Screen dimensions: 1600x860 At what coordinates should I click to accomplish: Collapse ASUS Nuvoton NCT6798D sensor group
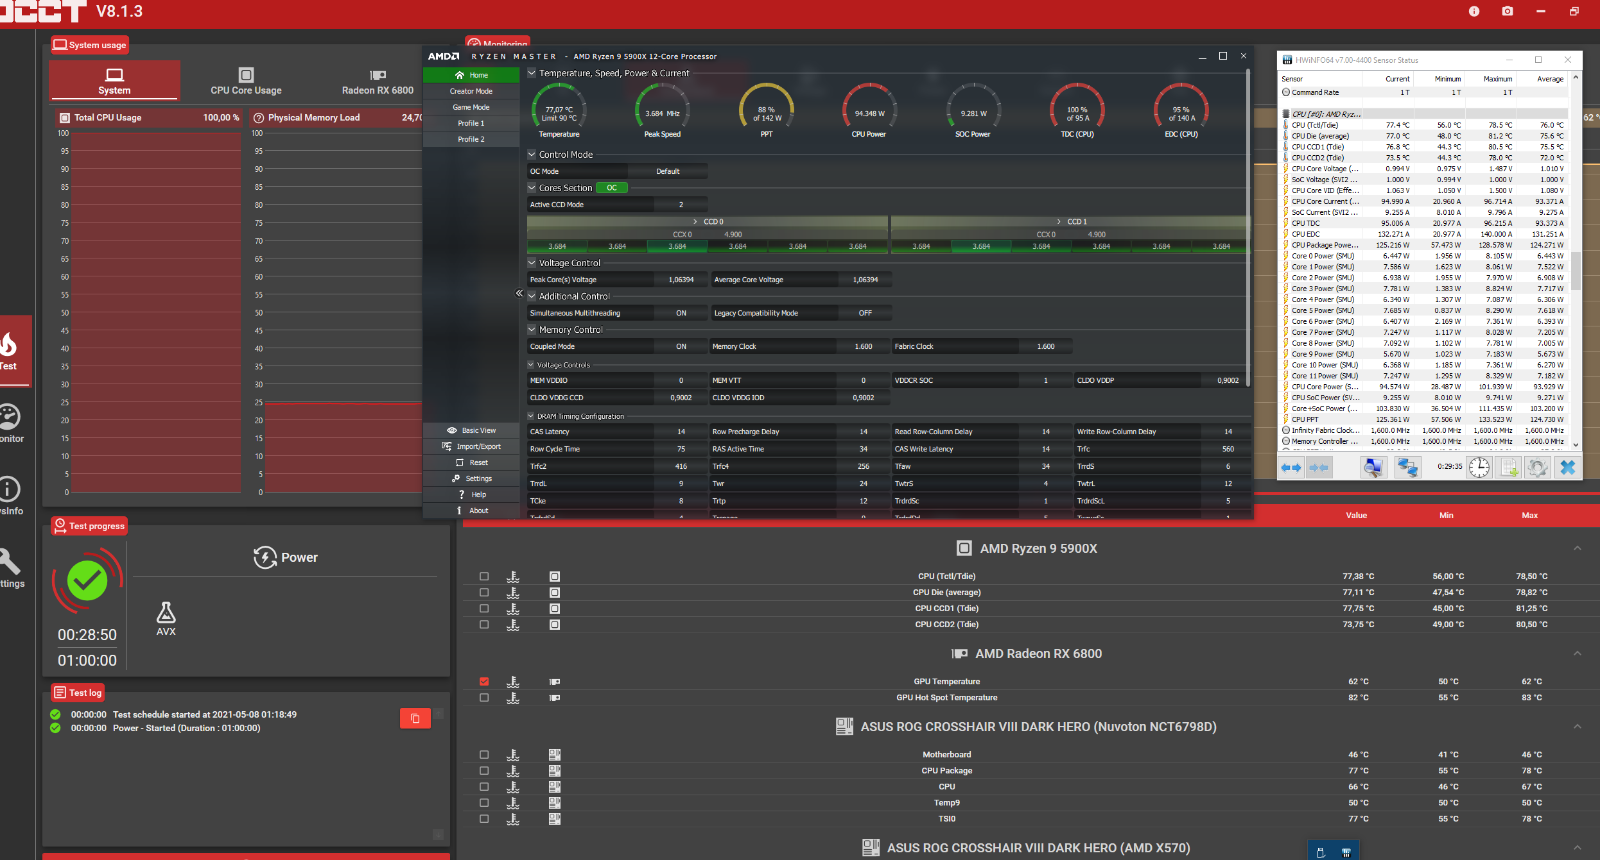pyautogui.click(x=1577, y=726)
